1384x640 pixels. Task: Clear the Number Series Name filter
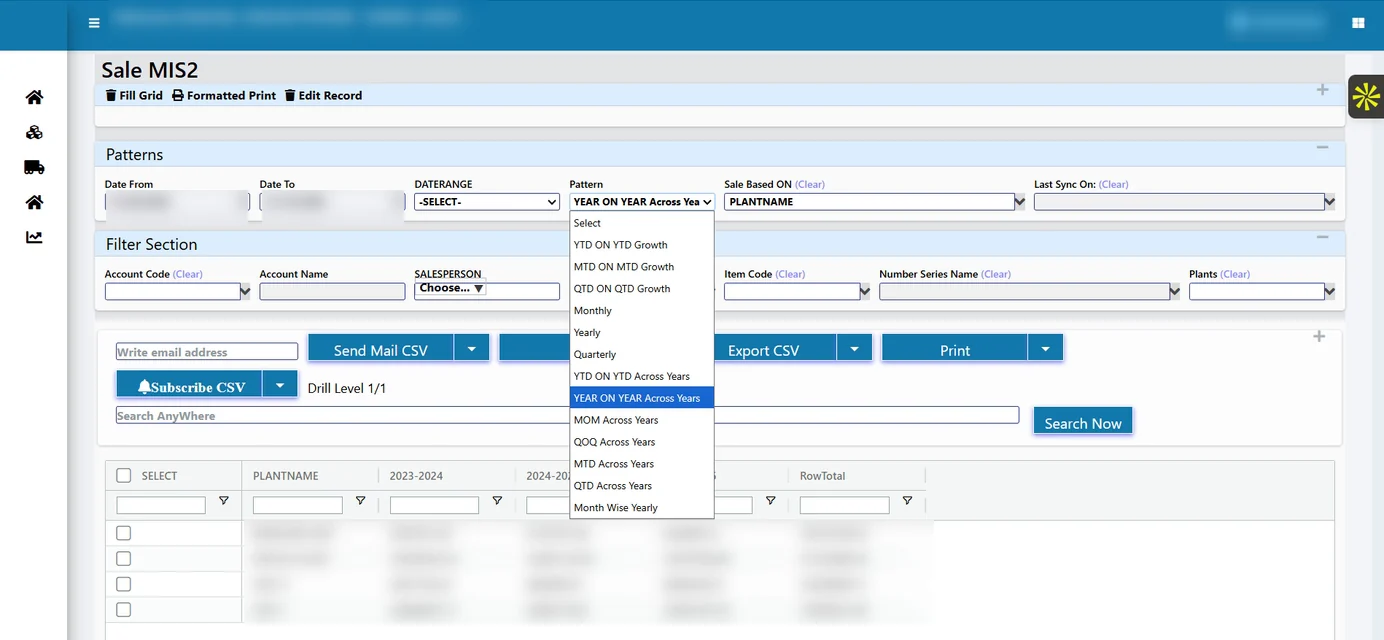(996, 274)
